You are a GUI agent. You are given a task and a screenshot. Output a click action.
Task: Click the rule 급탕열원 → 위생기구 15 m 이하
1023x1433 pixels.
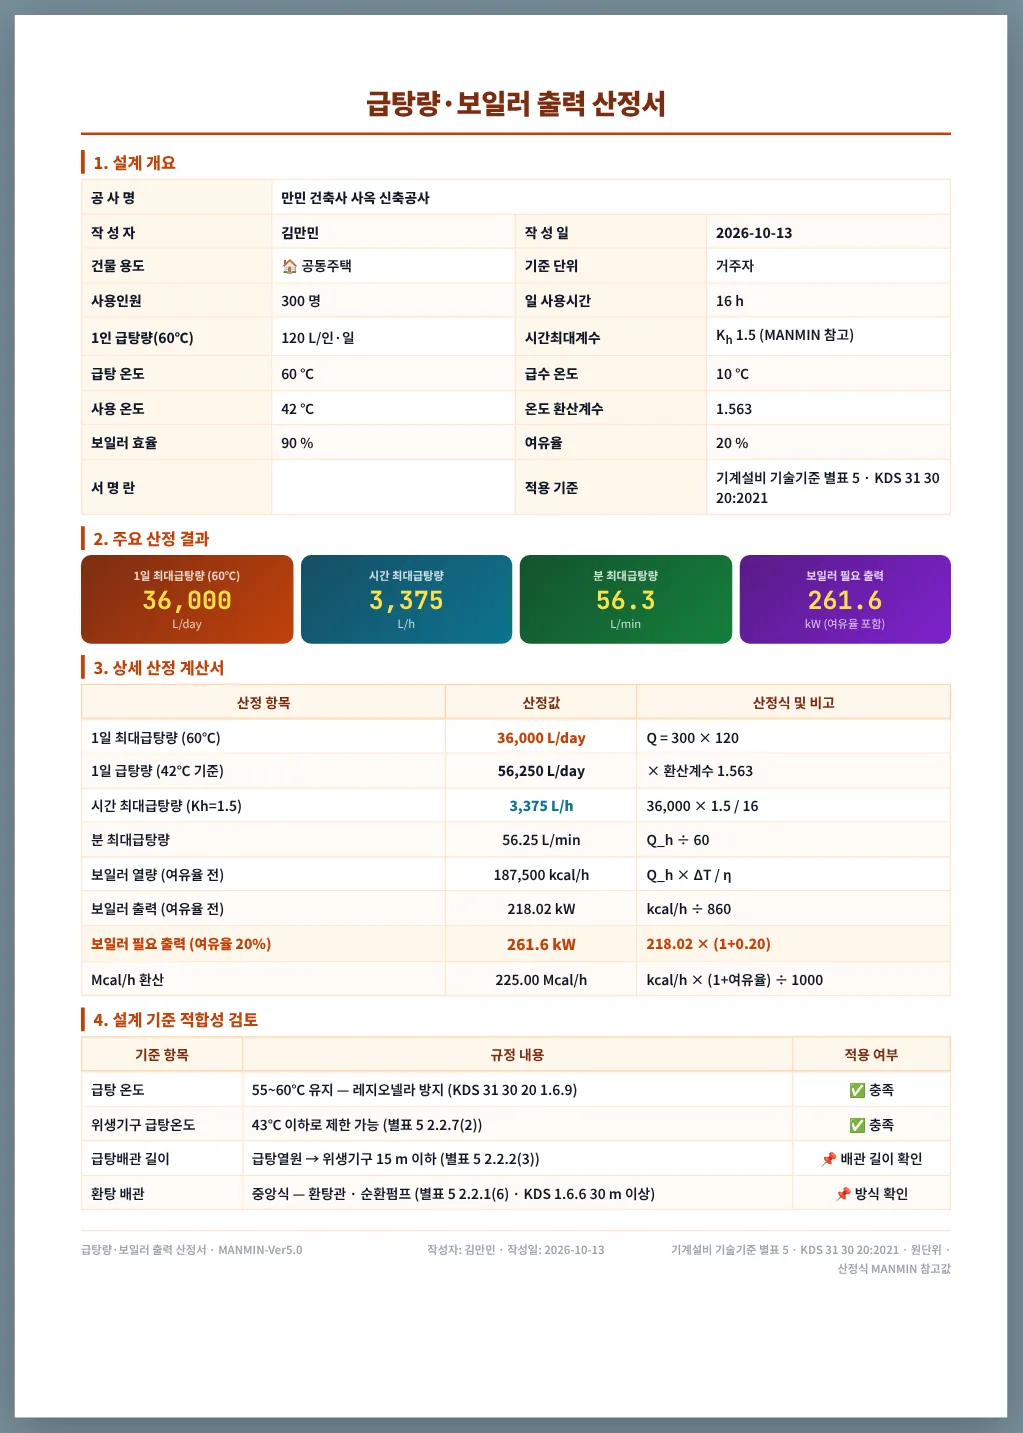pos(395,1159)
